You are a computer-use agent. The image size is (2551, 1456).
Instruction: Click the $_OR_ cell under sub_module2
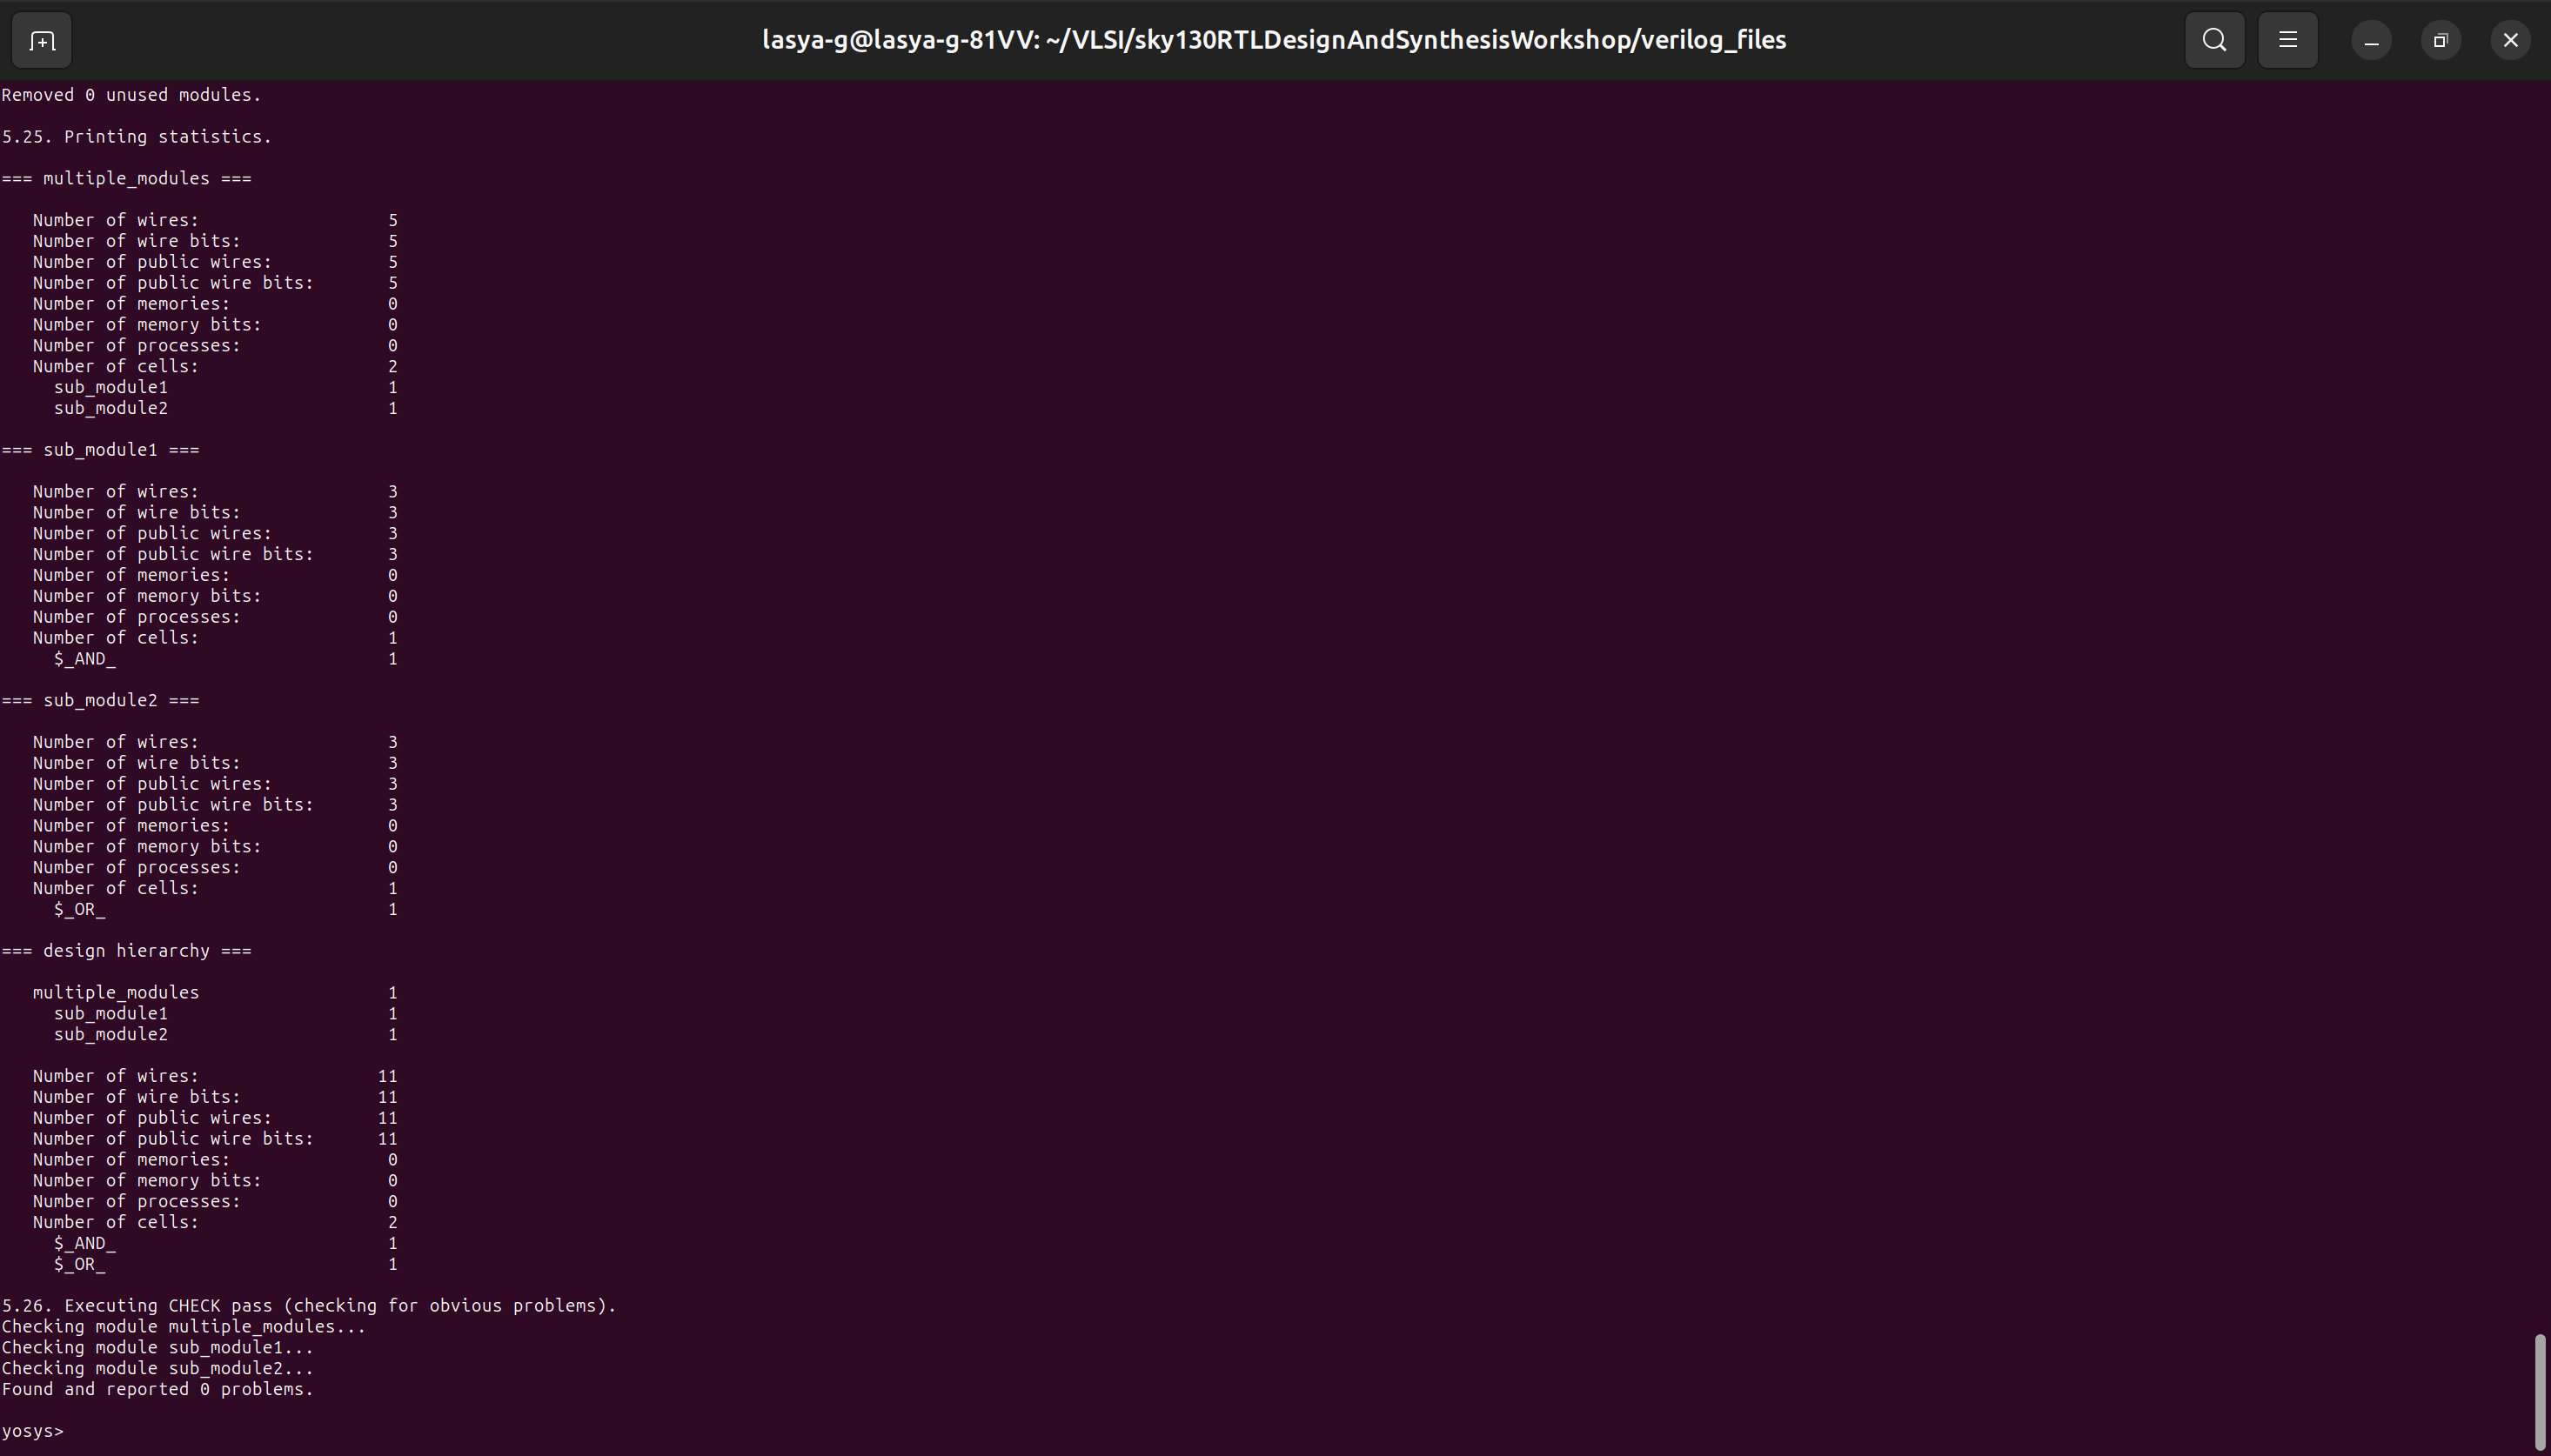(x=79, y=909)
